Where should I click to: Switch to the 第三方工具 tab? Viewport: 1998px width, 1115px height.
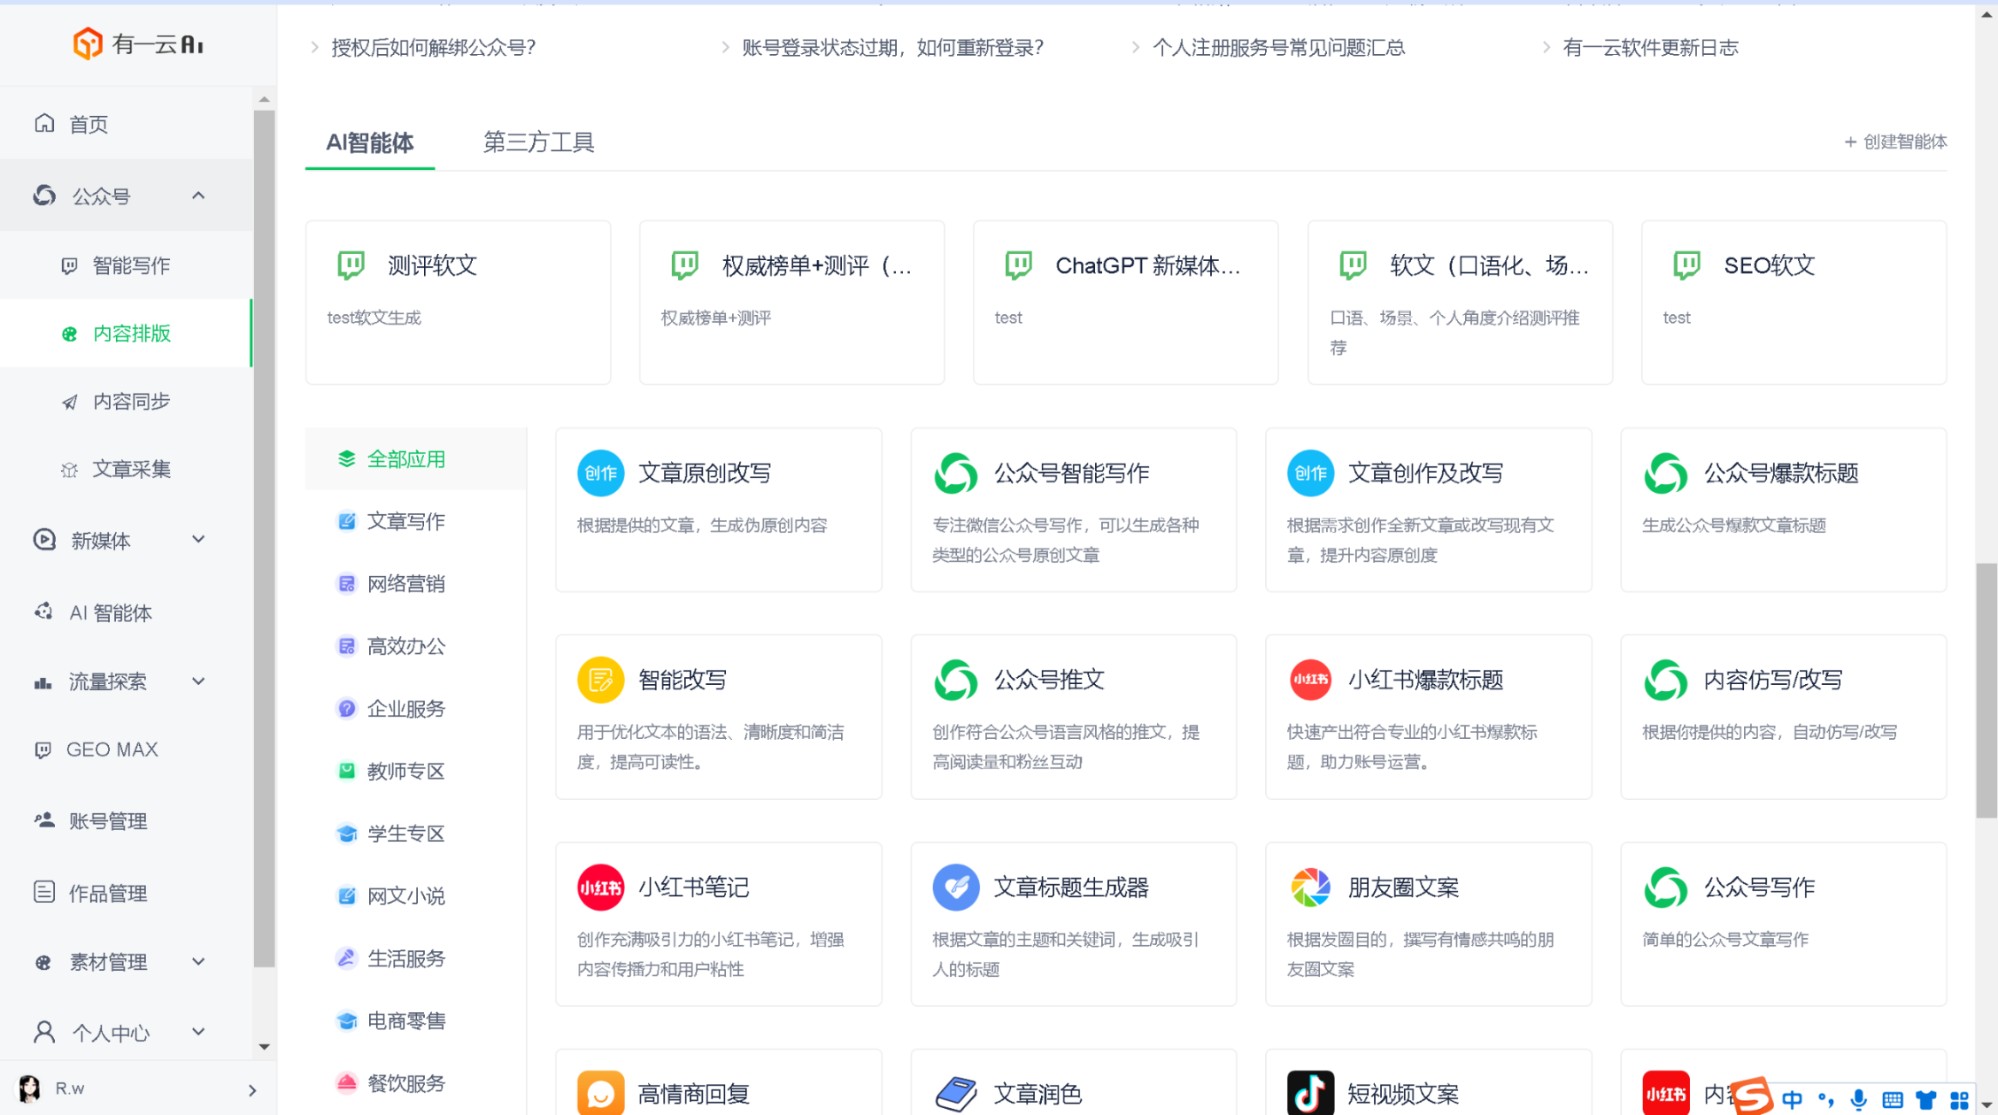538,142
